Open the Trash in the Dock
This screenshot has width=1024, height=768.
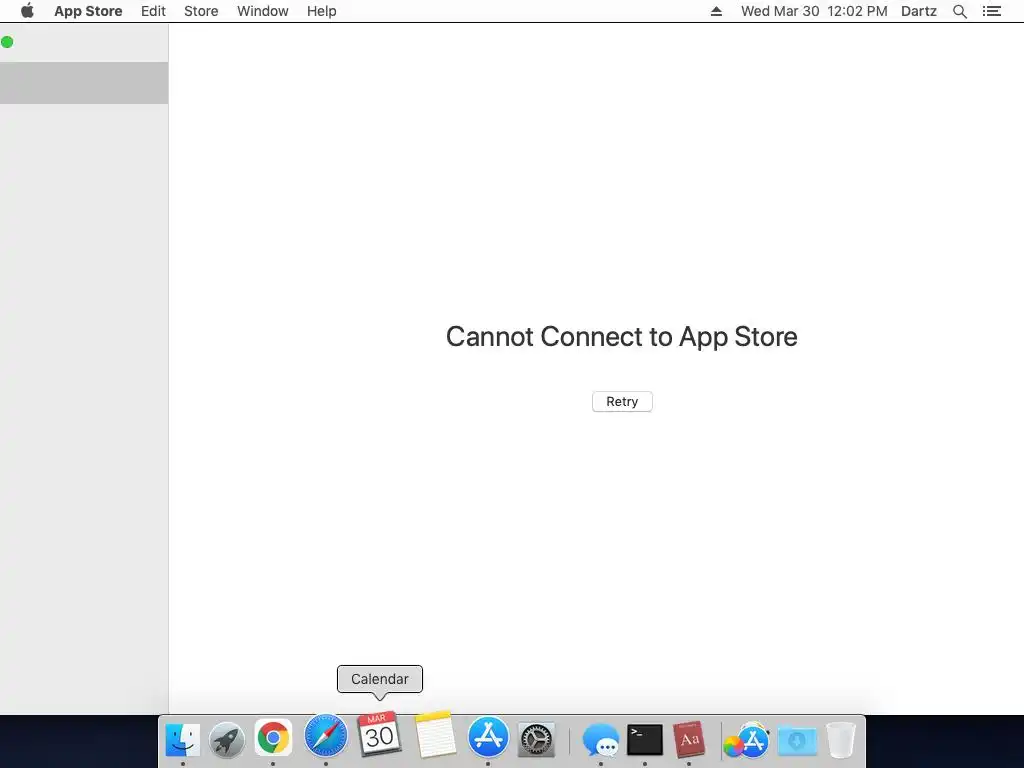(840, 741)
